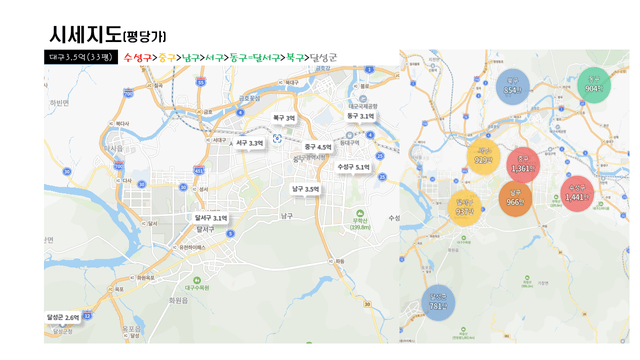Click the 옥포읍 map label
Screen dimensions: 640x360
(x=131, y=329)
